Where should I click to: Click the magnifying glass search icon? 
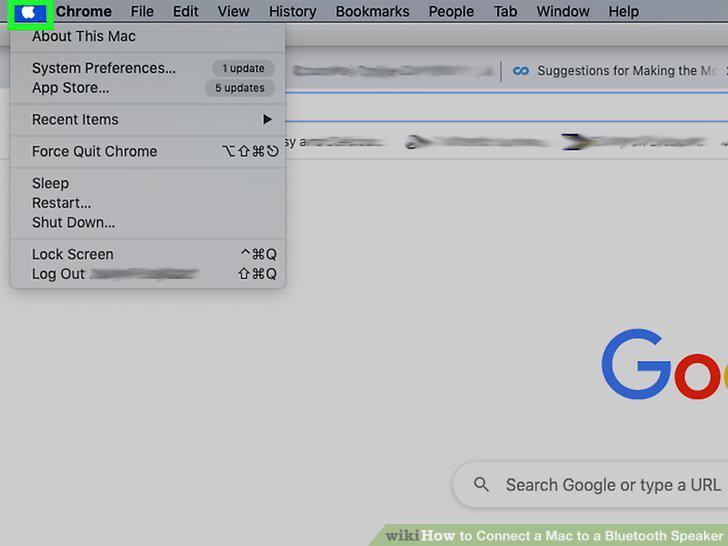(x=481, y=485)
